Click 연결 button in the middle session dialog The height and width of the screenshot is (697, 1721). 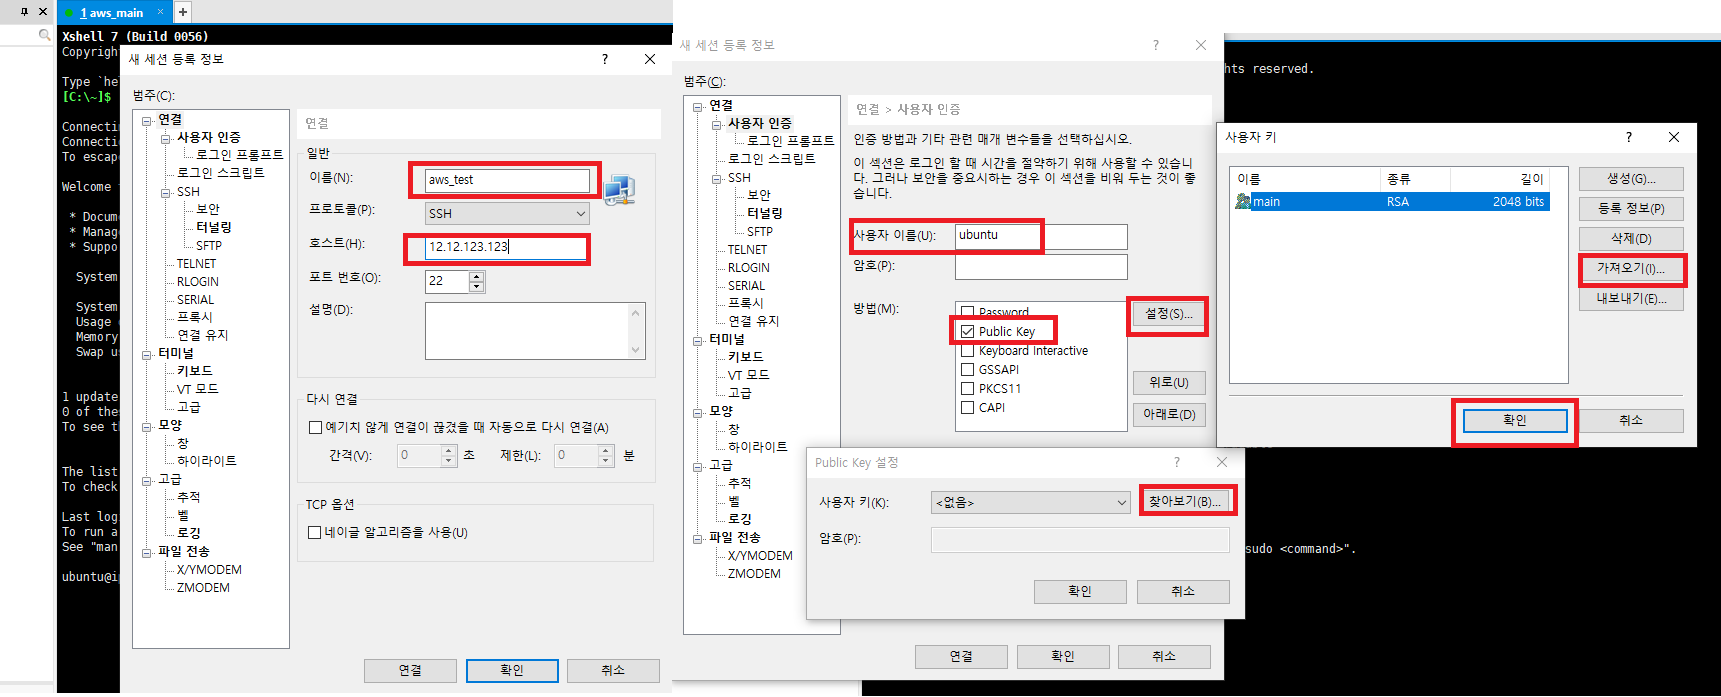[961, 656]
